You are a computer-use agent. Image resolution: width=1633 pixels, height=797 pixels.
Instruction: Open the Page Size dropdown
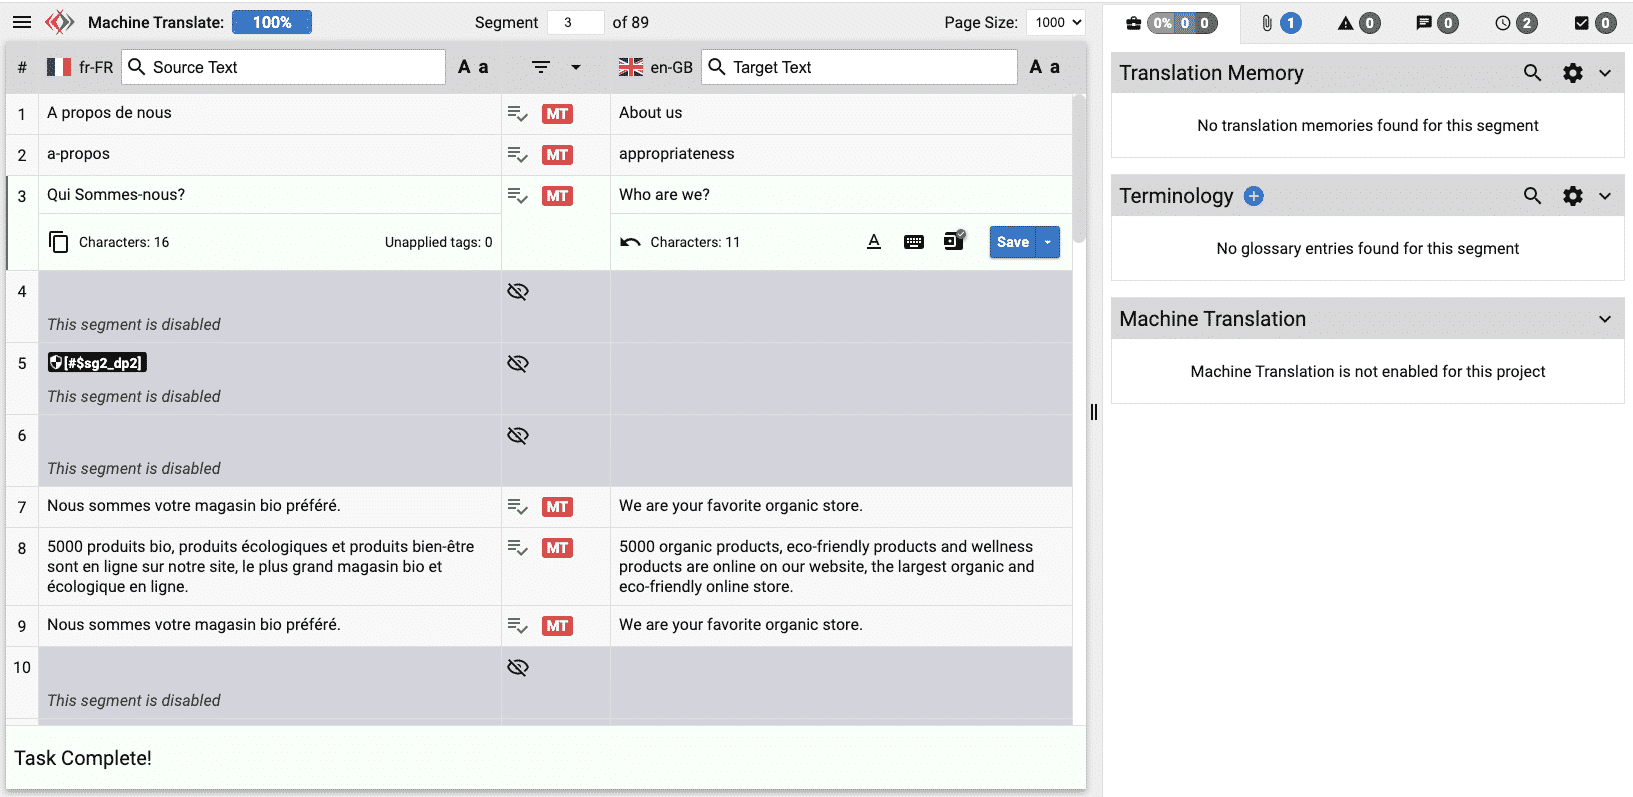point(1055,22)
